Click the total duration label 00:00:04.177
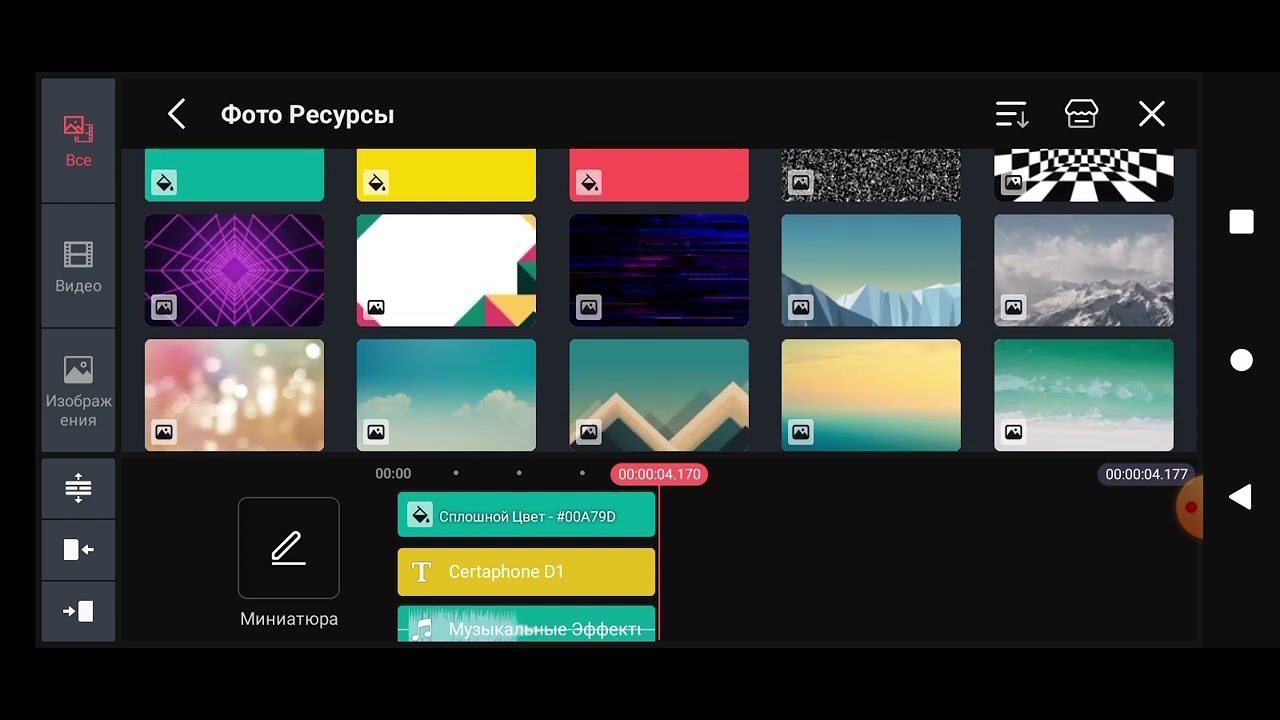1280x720 pixels. coord(1146,474)
